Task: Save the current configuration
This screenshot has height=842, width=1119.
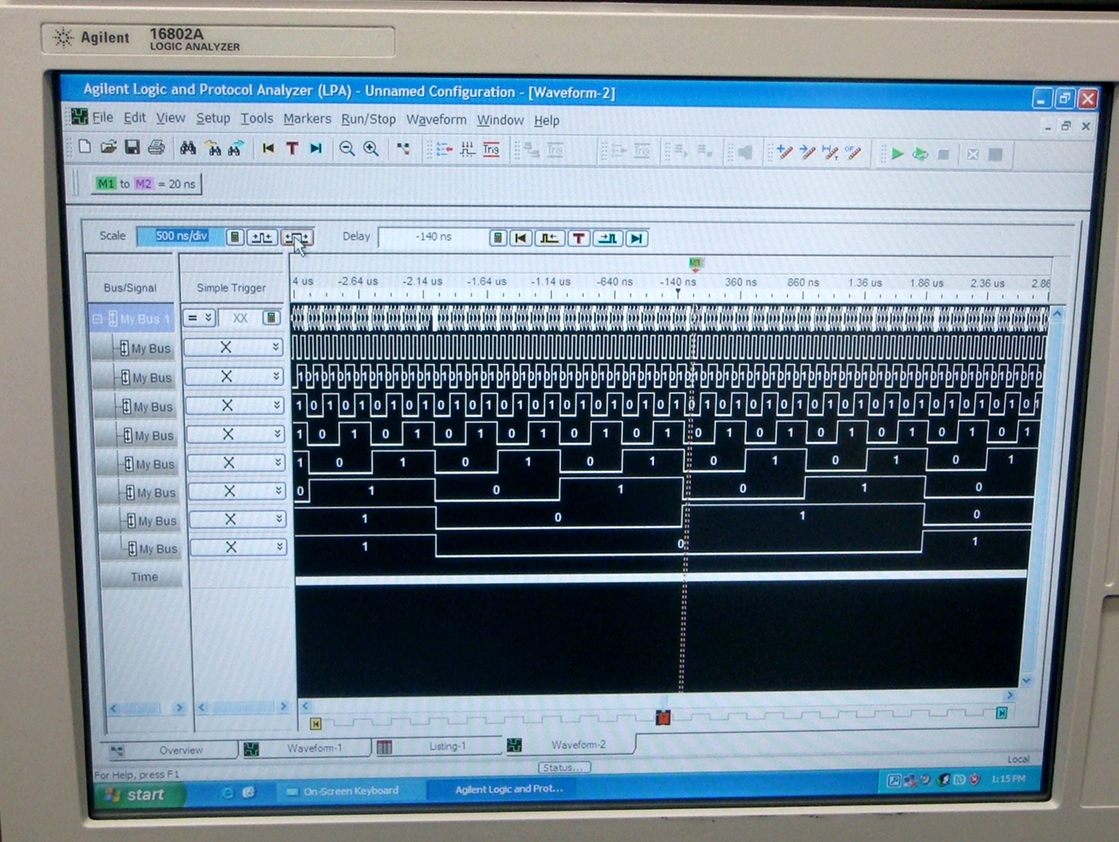Action: tap(132, 147)
